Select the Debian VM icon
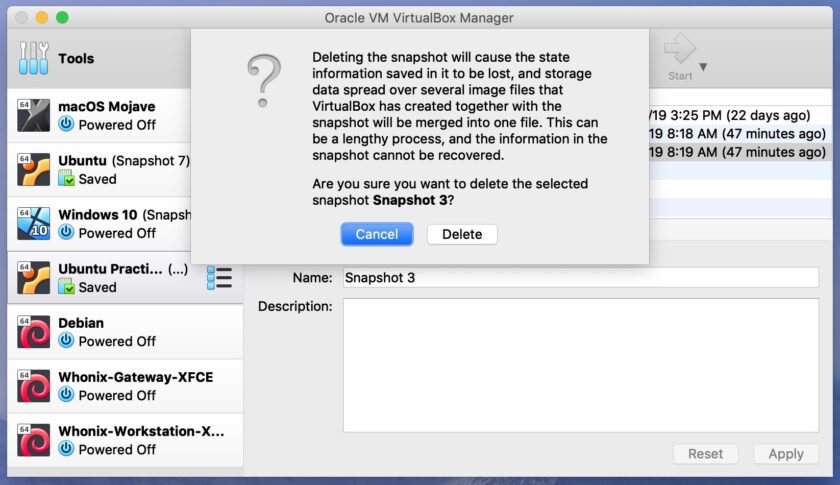The width and height of the screenshot is (840, 485). tap(33, 332)
